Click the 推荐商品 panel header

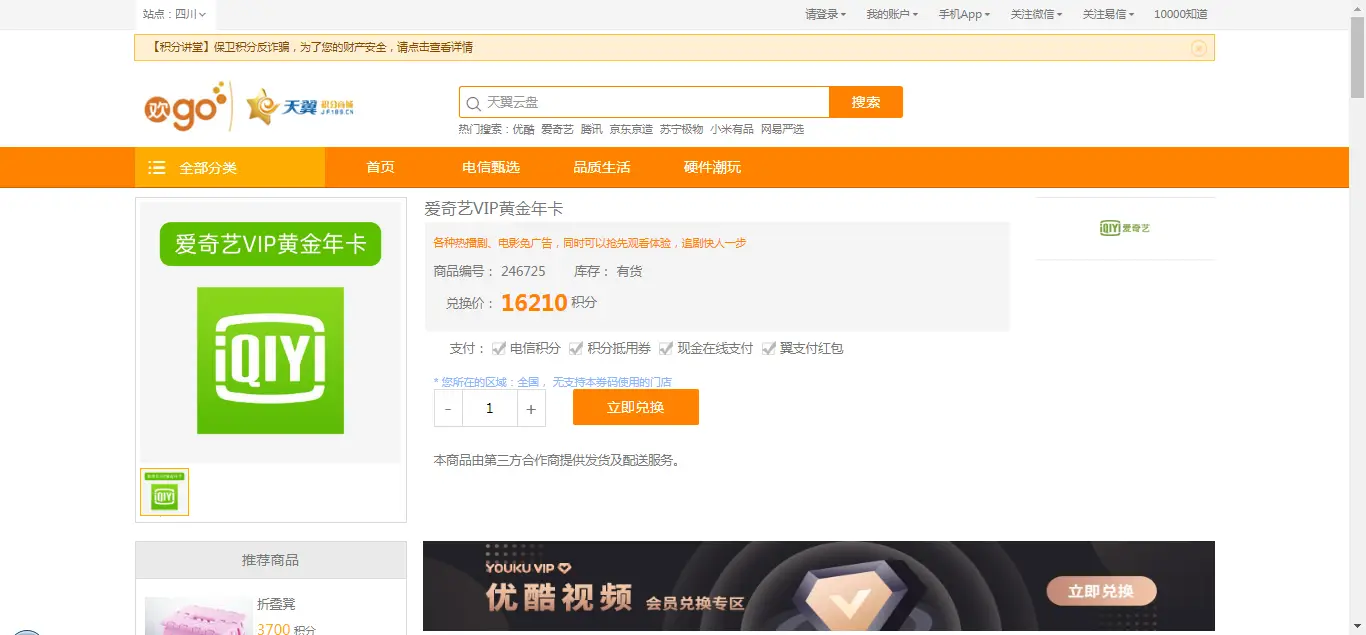pyautogui.click(x=271, y=560)
